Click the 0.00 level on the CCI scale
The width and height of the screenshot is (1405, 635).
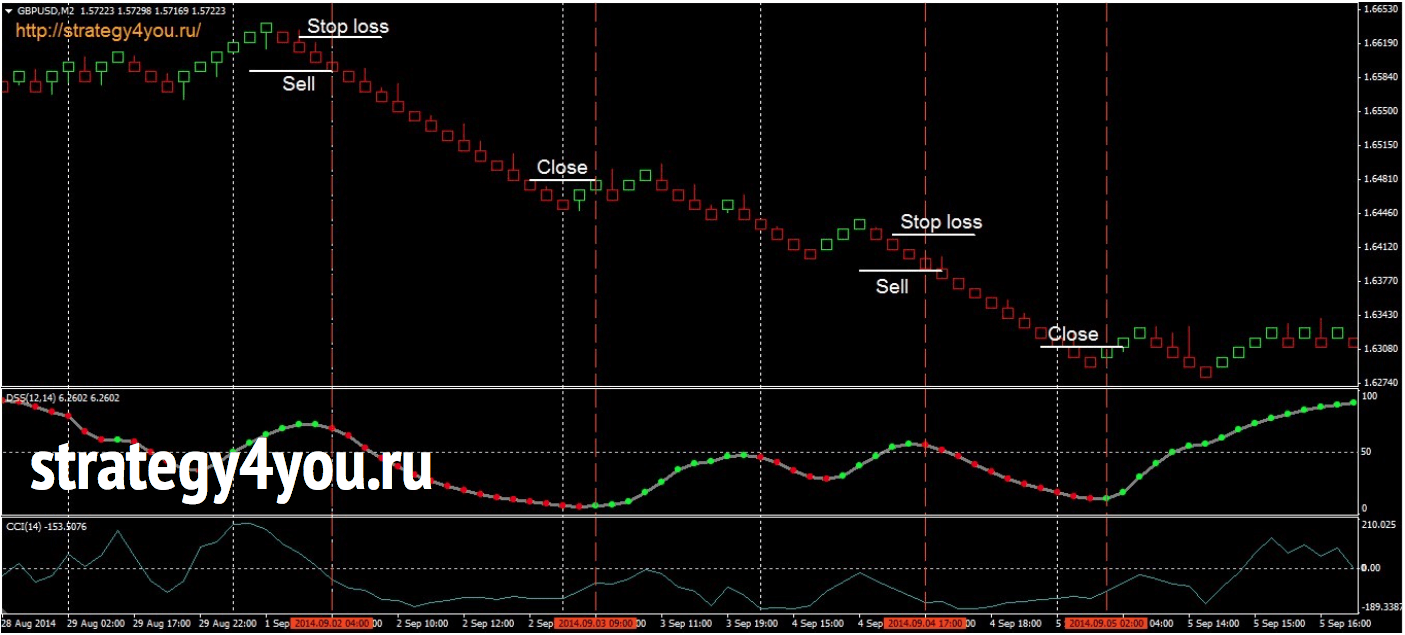click(x=1373, y=568)
